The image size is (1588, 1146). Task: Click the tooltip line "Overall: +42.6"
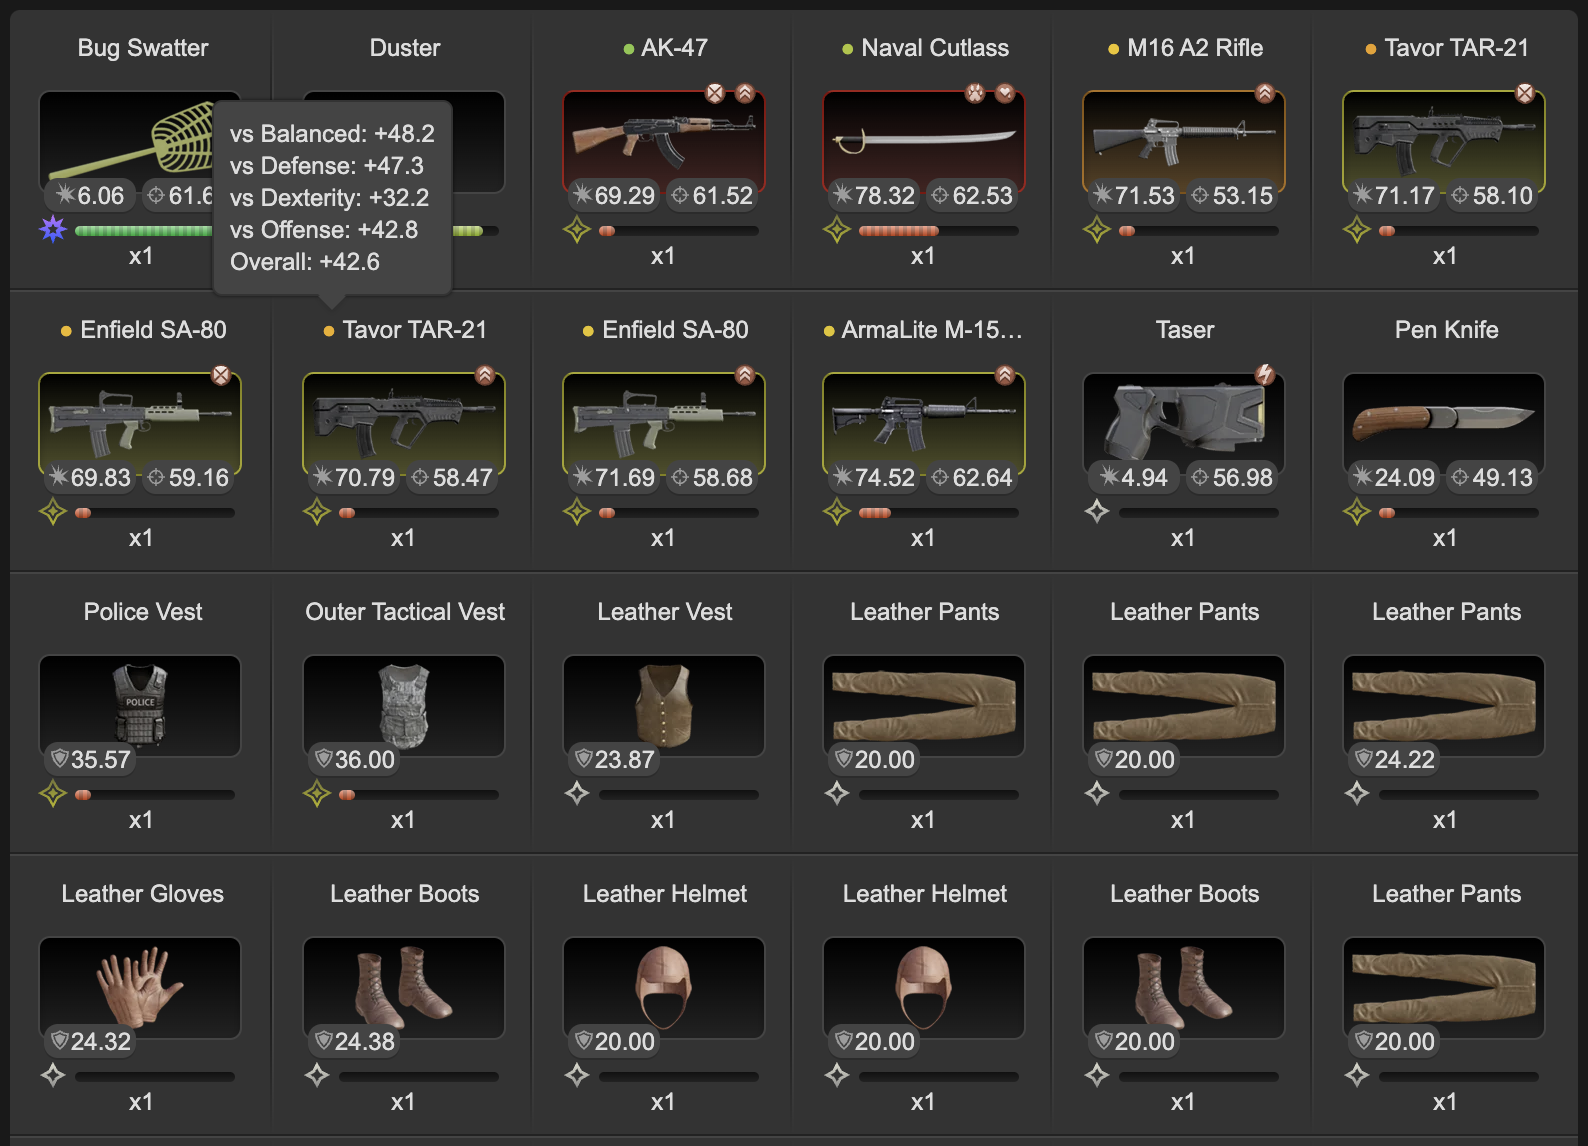pos(305,262)
